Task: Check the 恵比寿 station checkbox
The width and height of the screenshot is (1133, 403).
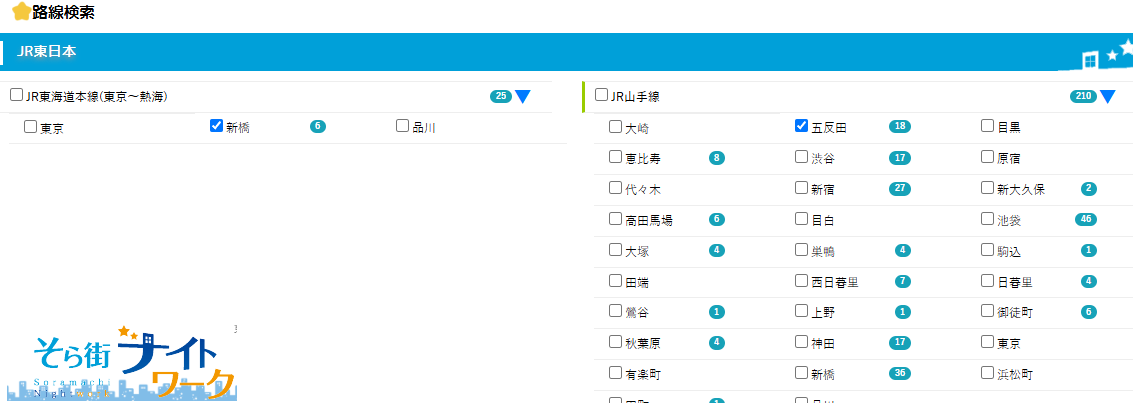Action: click(x=616, y=157)
